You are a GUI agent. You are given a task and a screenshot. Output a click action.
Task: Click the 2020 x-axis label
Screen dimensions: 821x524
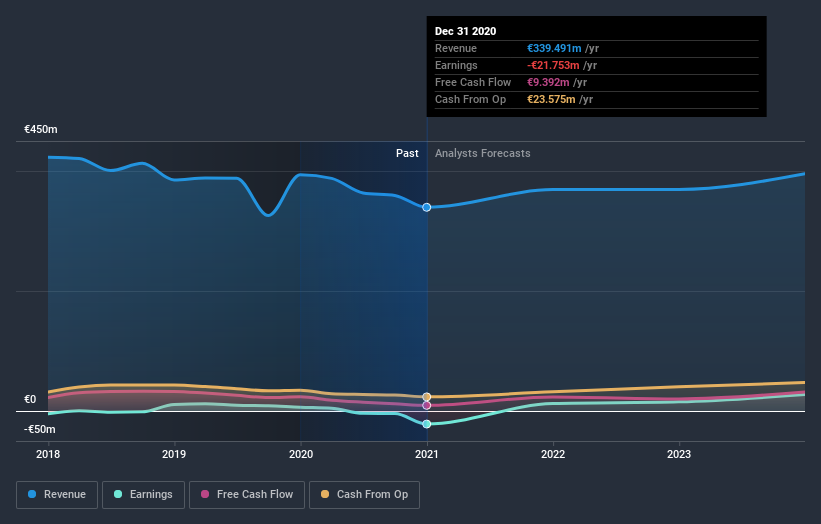pos(301,454)
